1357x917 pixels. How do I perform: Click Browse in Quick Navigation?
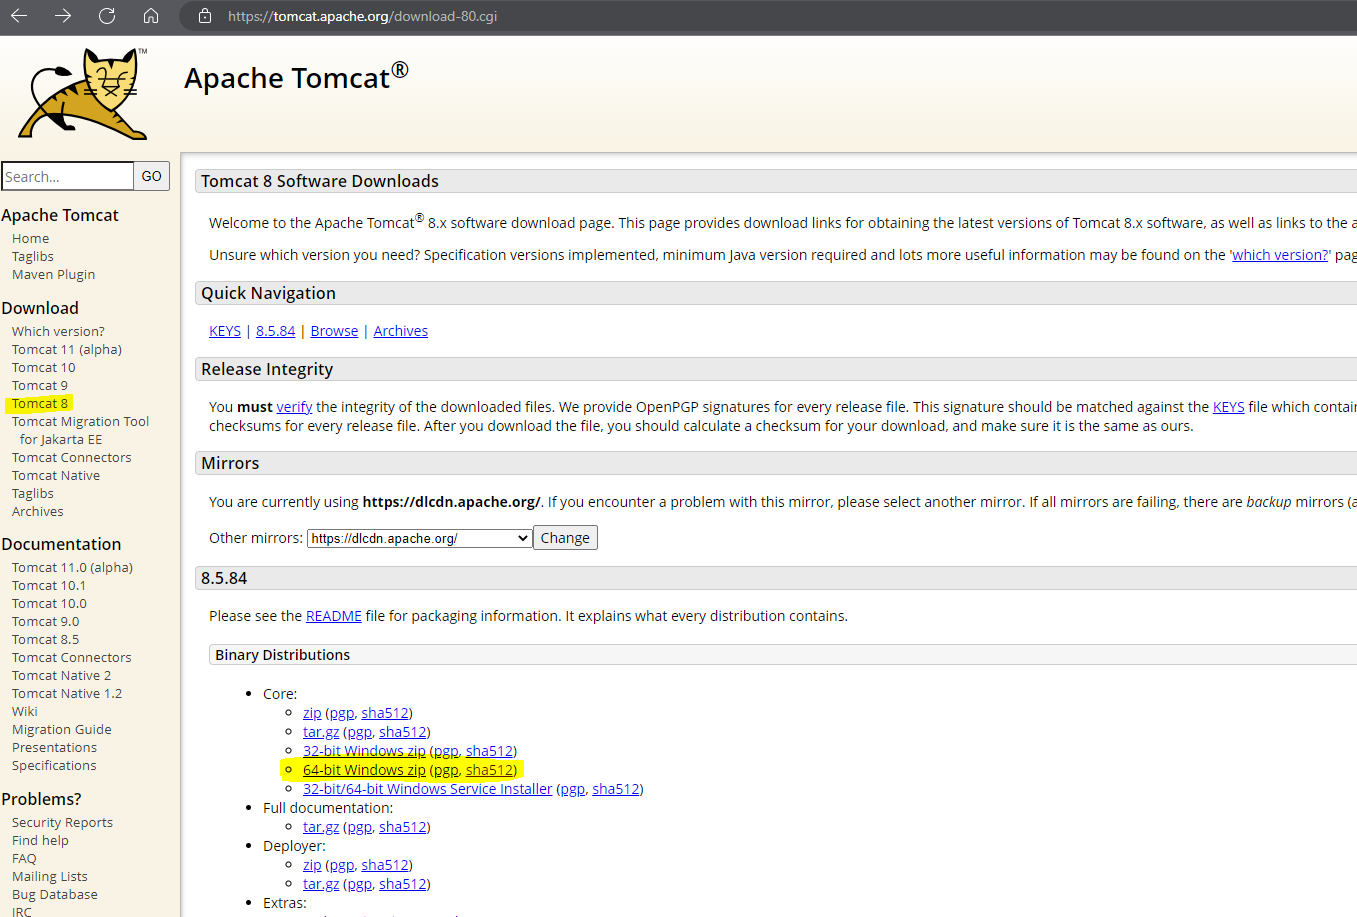tap(334, 331)
